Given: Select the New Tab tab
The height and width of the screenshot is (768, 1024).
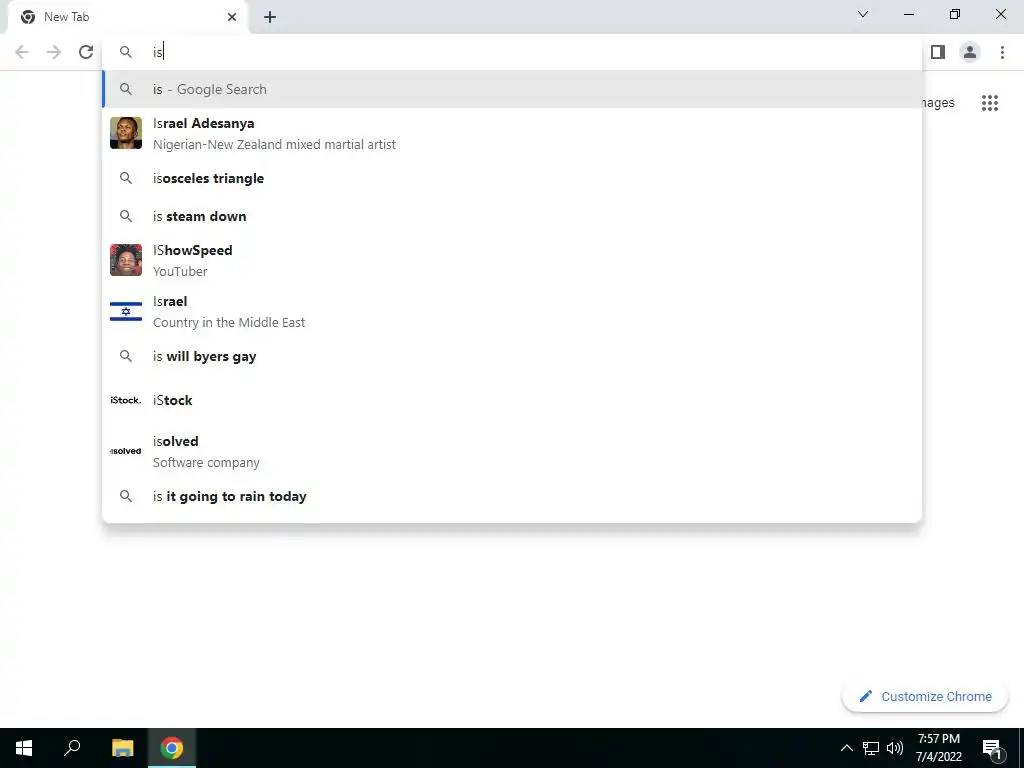Looking at the screenshot, I should pyautogui.click(x=127, y=18).
